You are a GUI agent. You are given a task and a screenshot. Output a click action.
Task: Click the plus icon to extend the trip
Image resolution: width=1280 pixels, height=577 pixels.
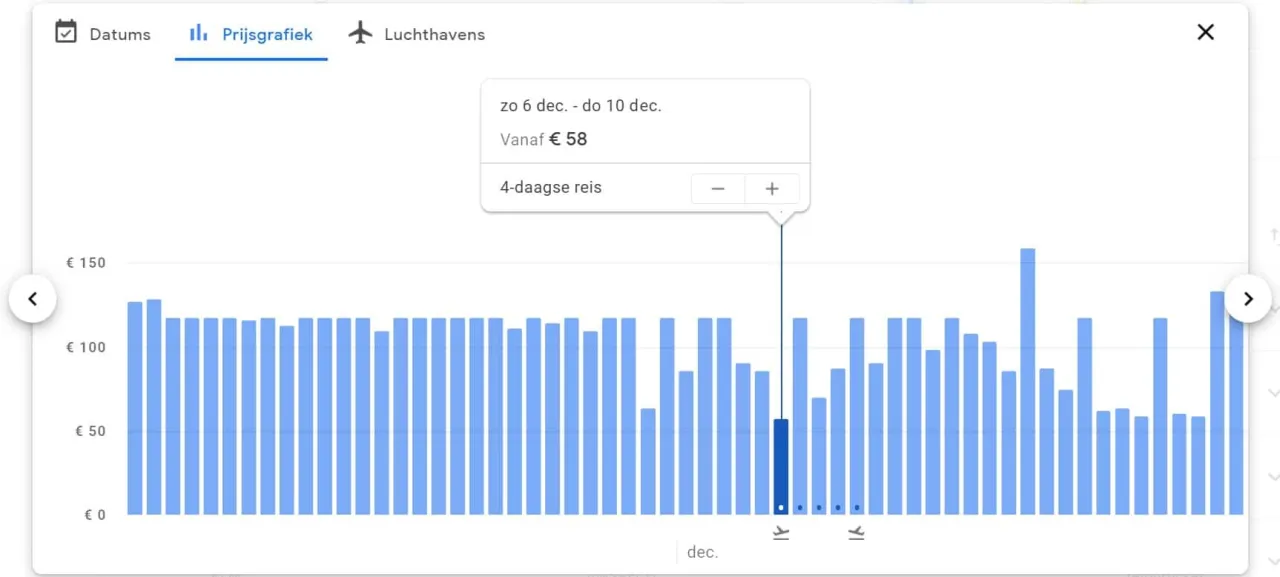coord(772,188)
